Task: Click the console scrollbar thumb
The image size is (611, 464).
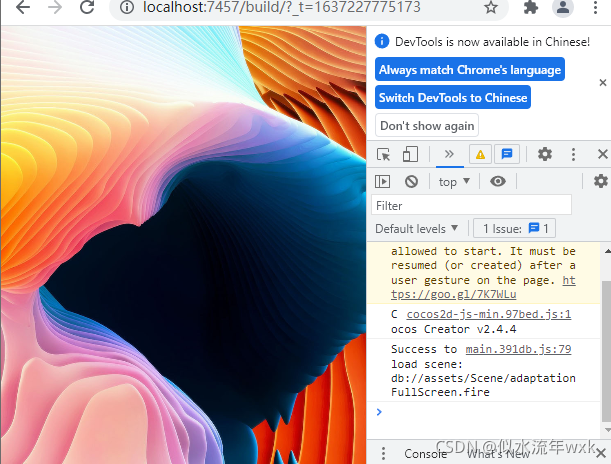Action: point(606,351)
